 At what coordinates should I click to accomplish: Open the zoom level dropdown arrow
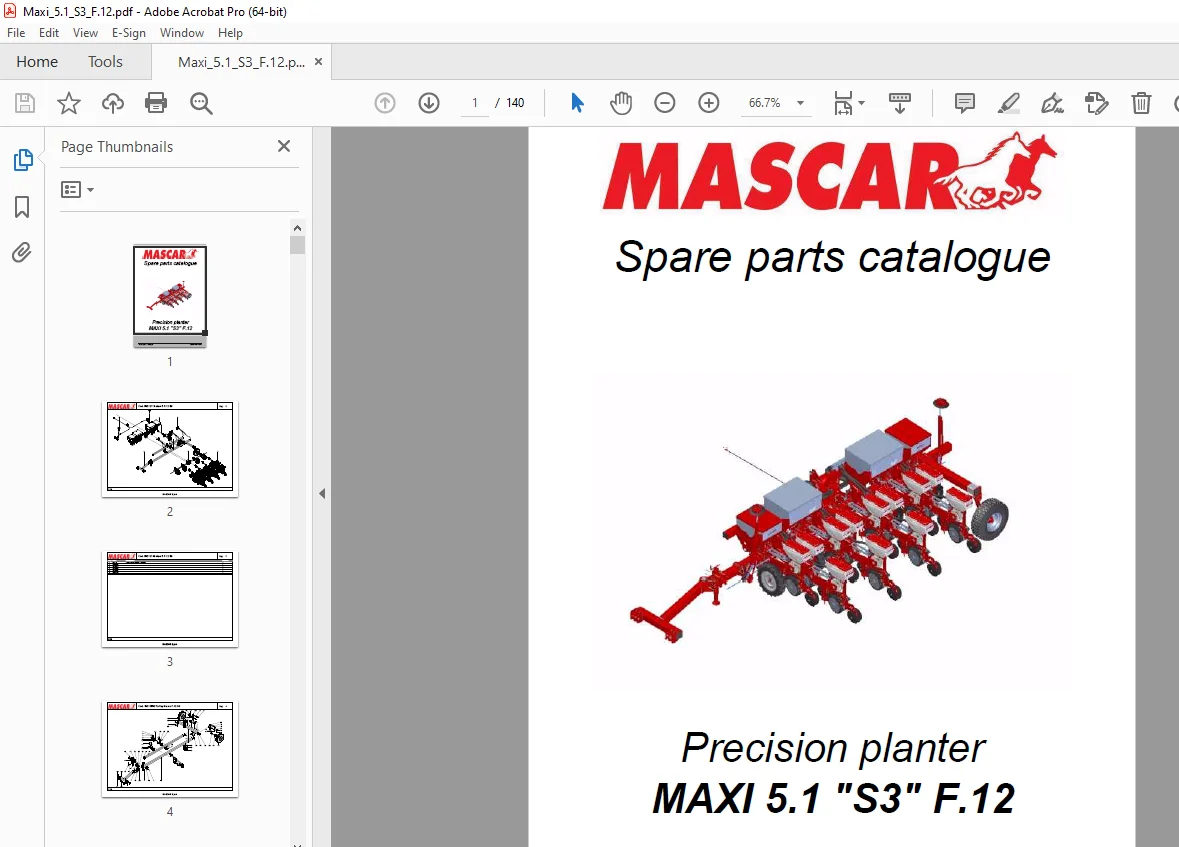(x=801, y=103)
